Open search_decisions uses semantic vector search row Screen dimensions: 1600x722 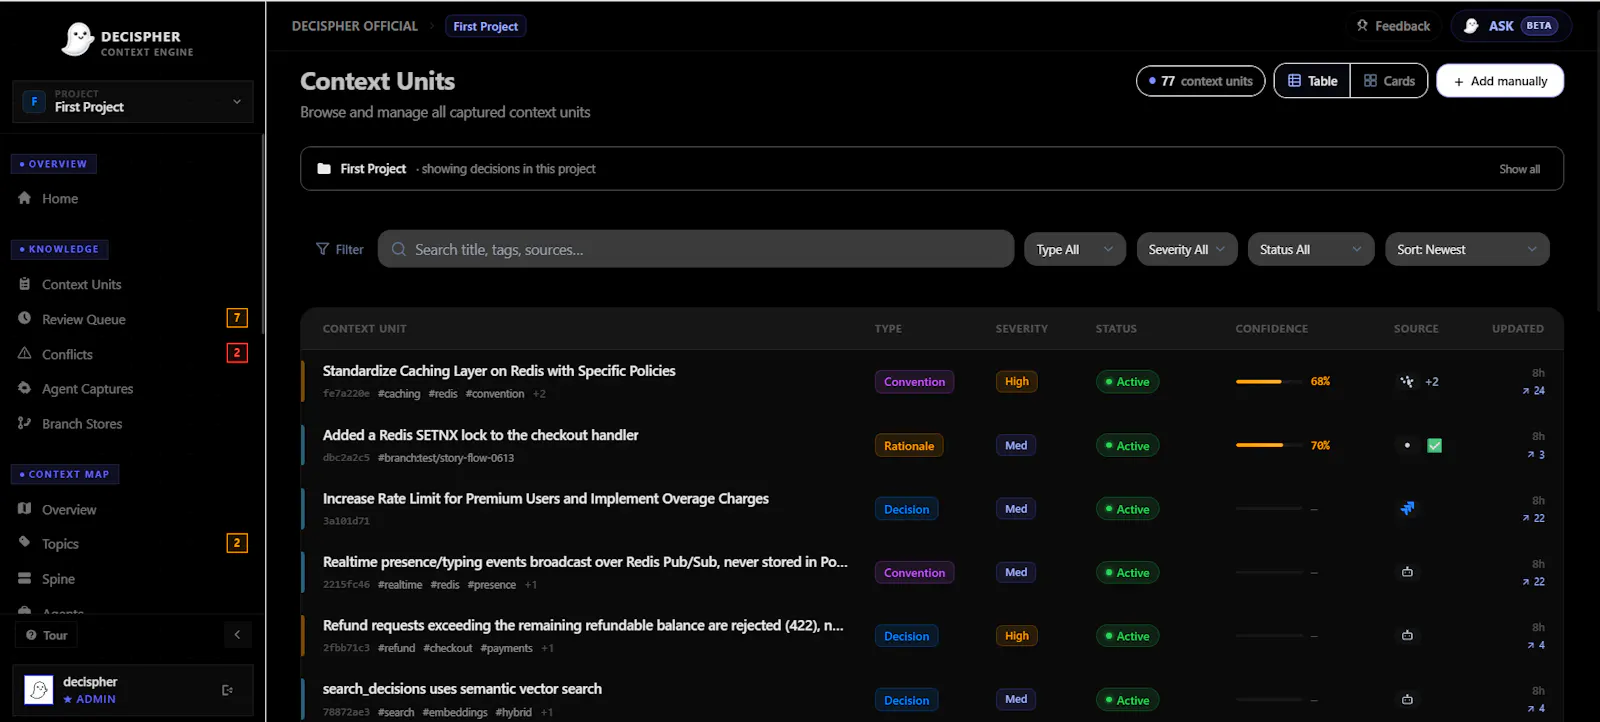931,699
